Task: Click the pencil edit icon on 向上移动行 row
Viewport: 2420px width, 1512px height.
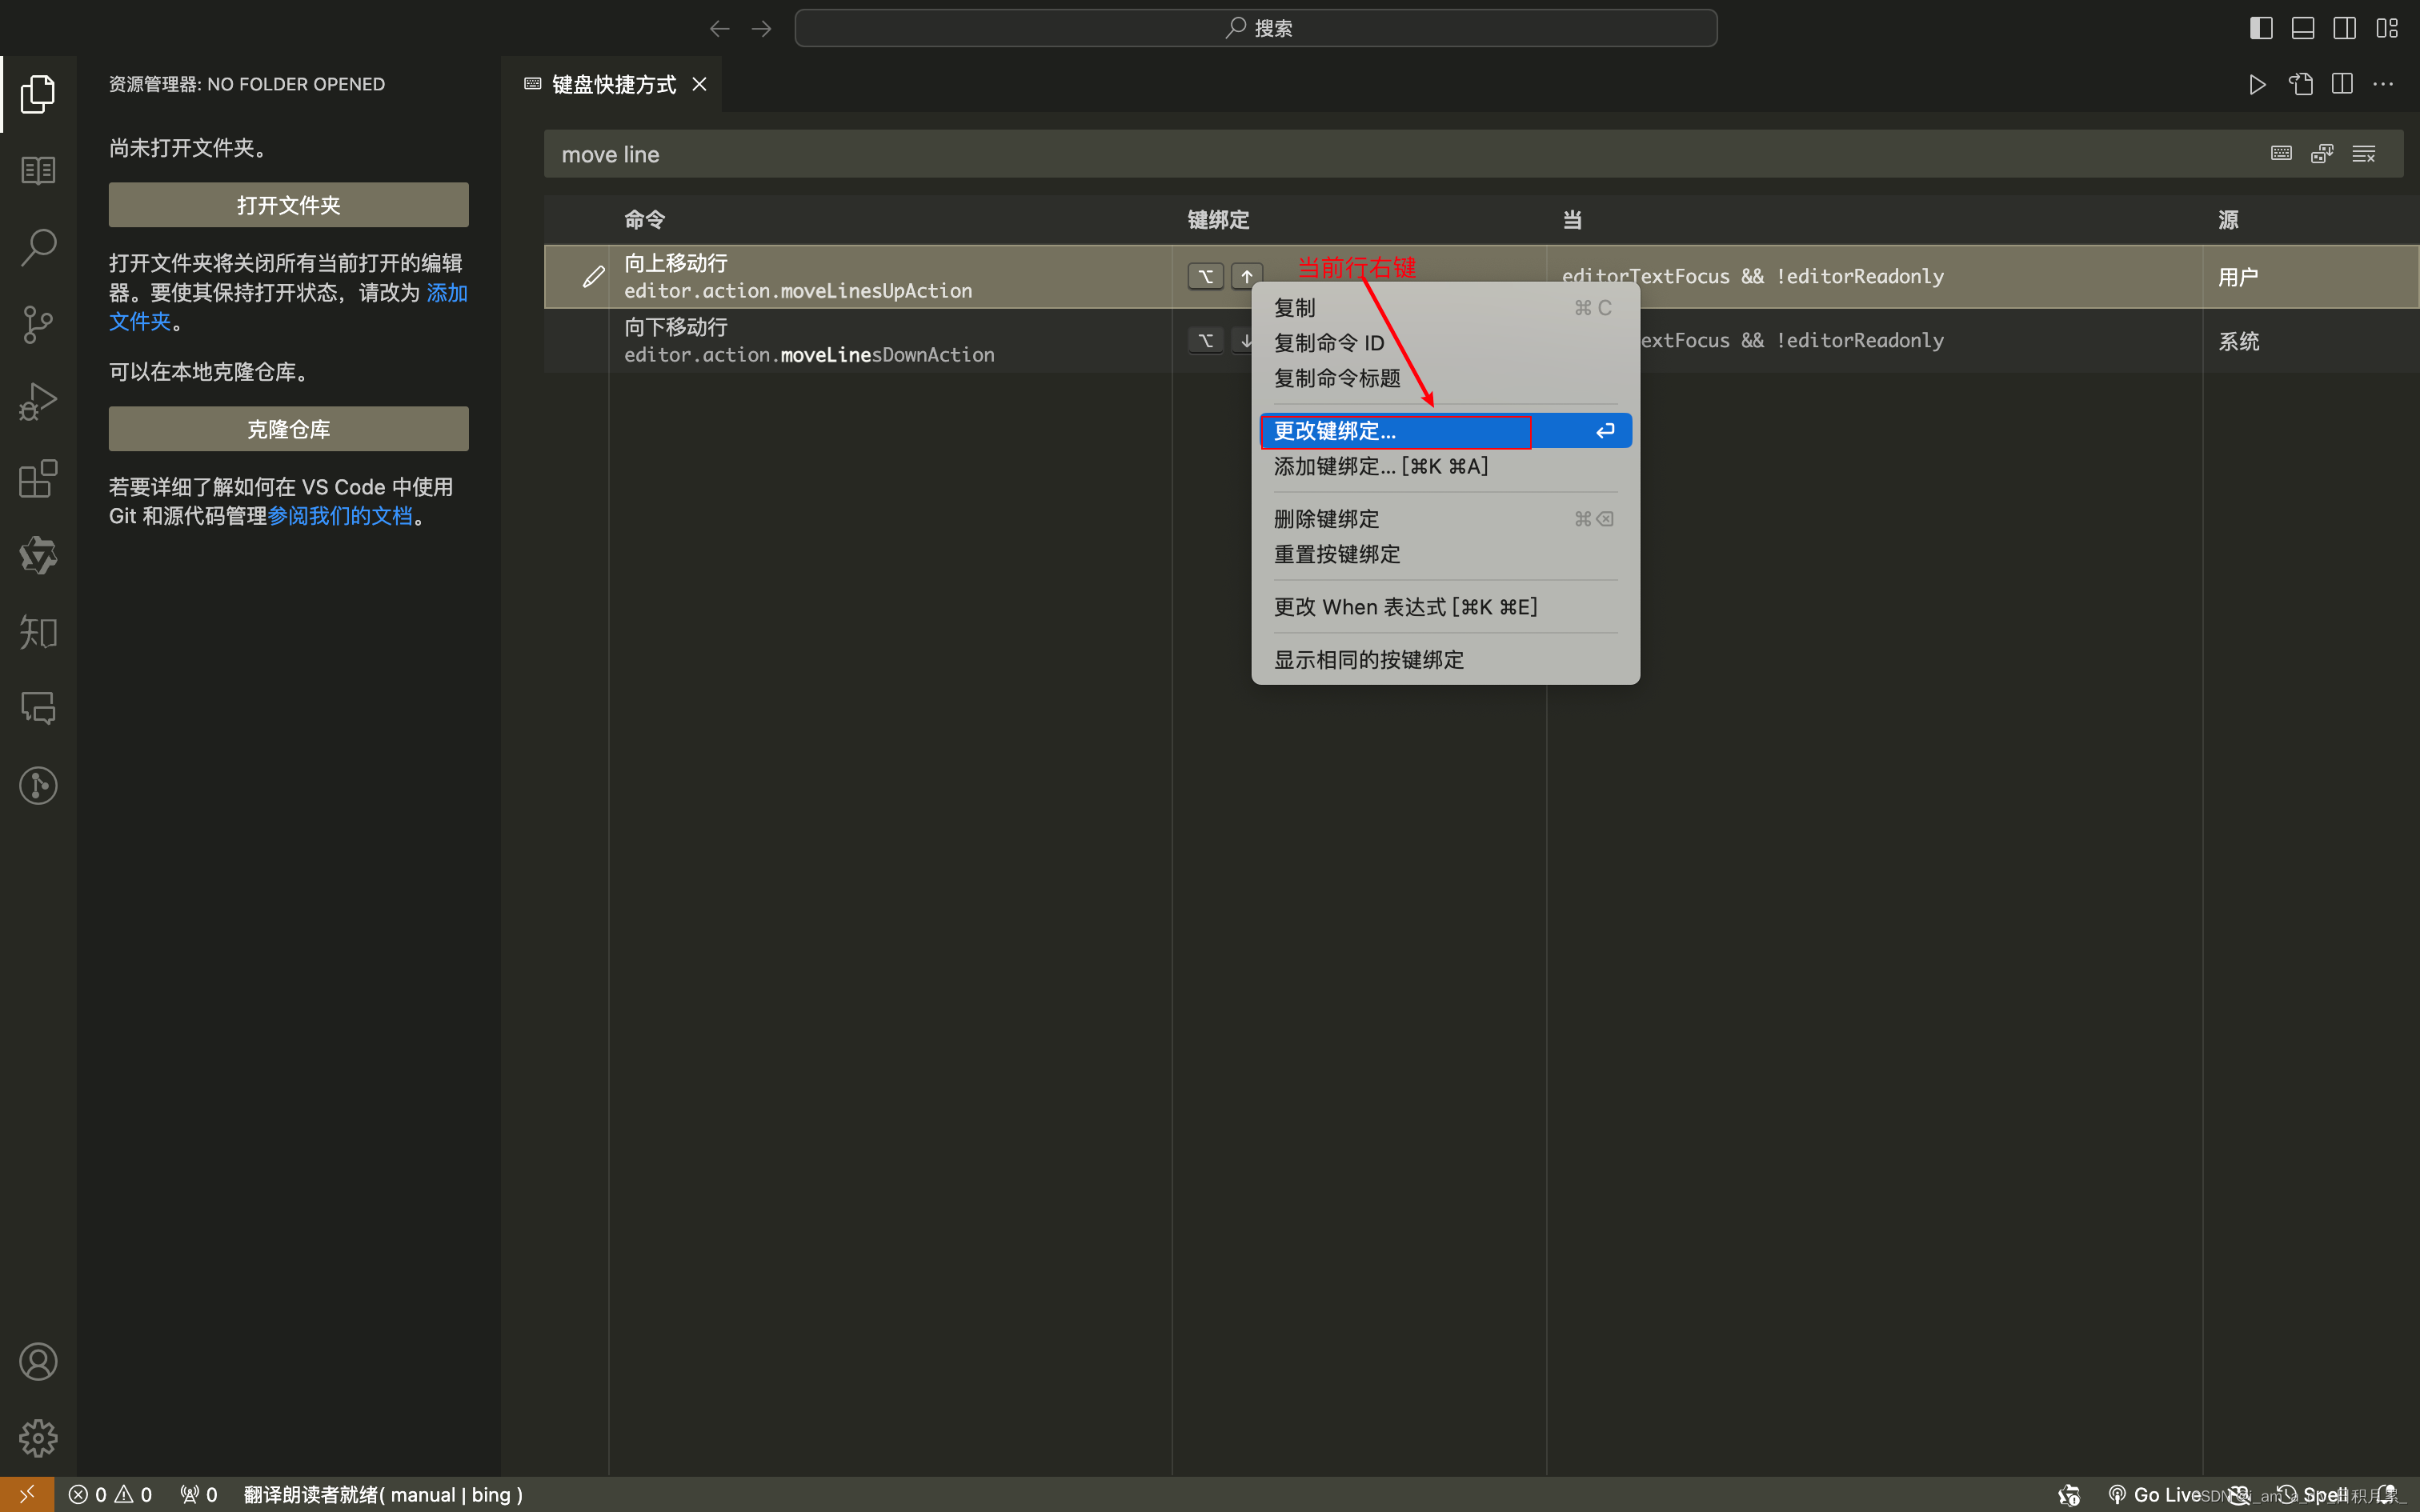Action: click(593, 277)
